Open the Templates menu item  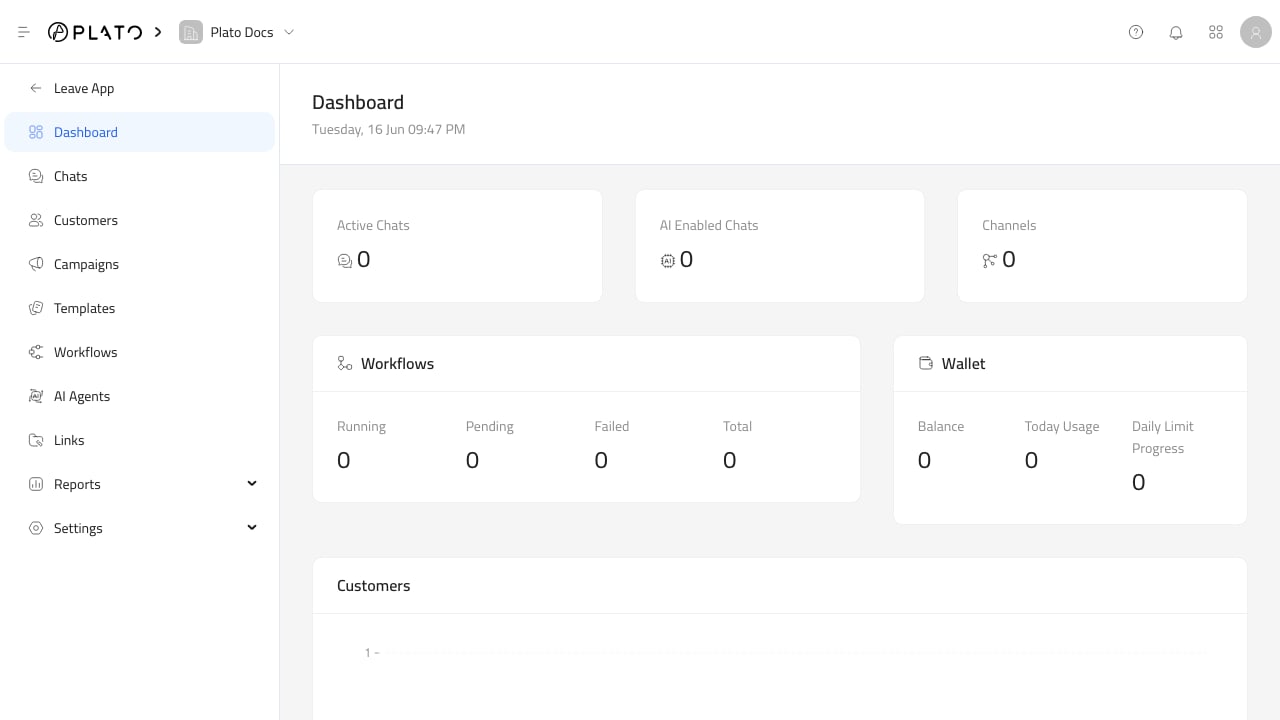140,308
